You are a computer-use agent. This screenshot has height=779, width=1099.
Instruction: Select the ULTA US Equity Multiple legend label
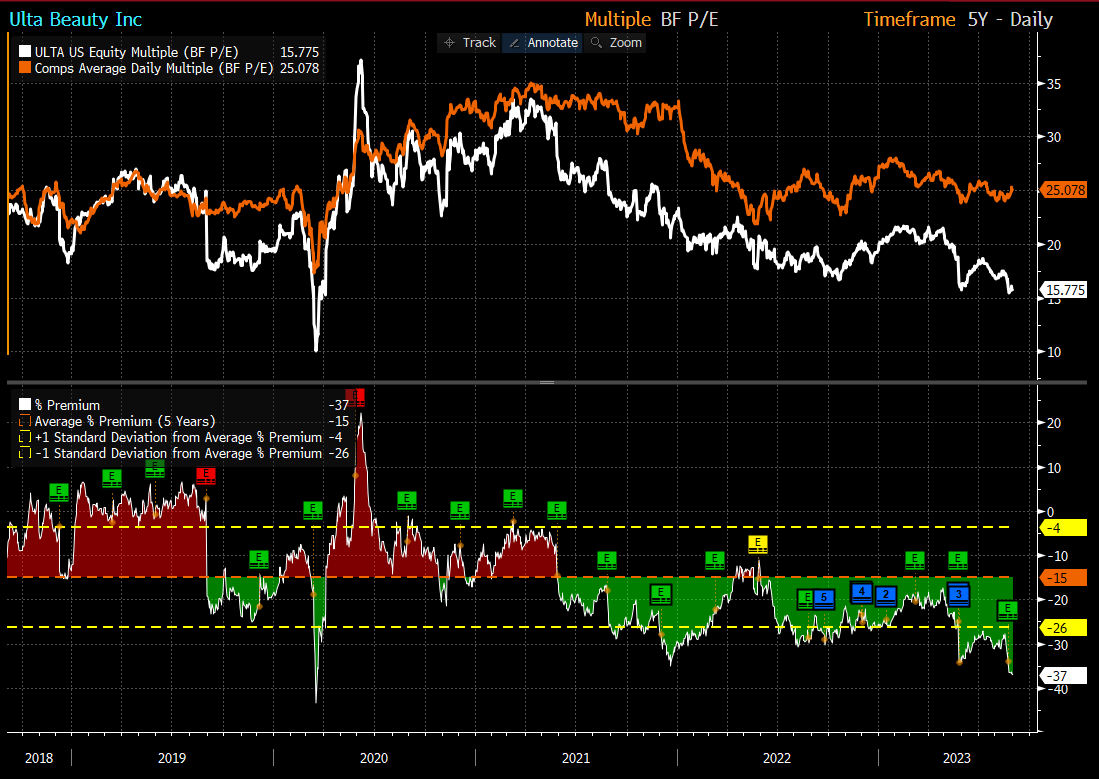pos(137,52)
